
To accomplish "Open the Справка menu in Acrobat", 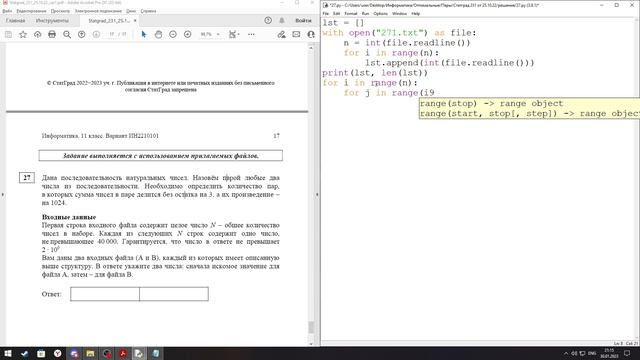I will click(148, 11).
